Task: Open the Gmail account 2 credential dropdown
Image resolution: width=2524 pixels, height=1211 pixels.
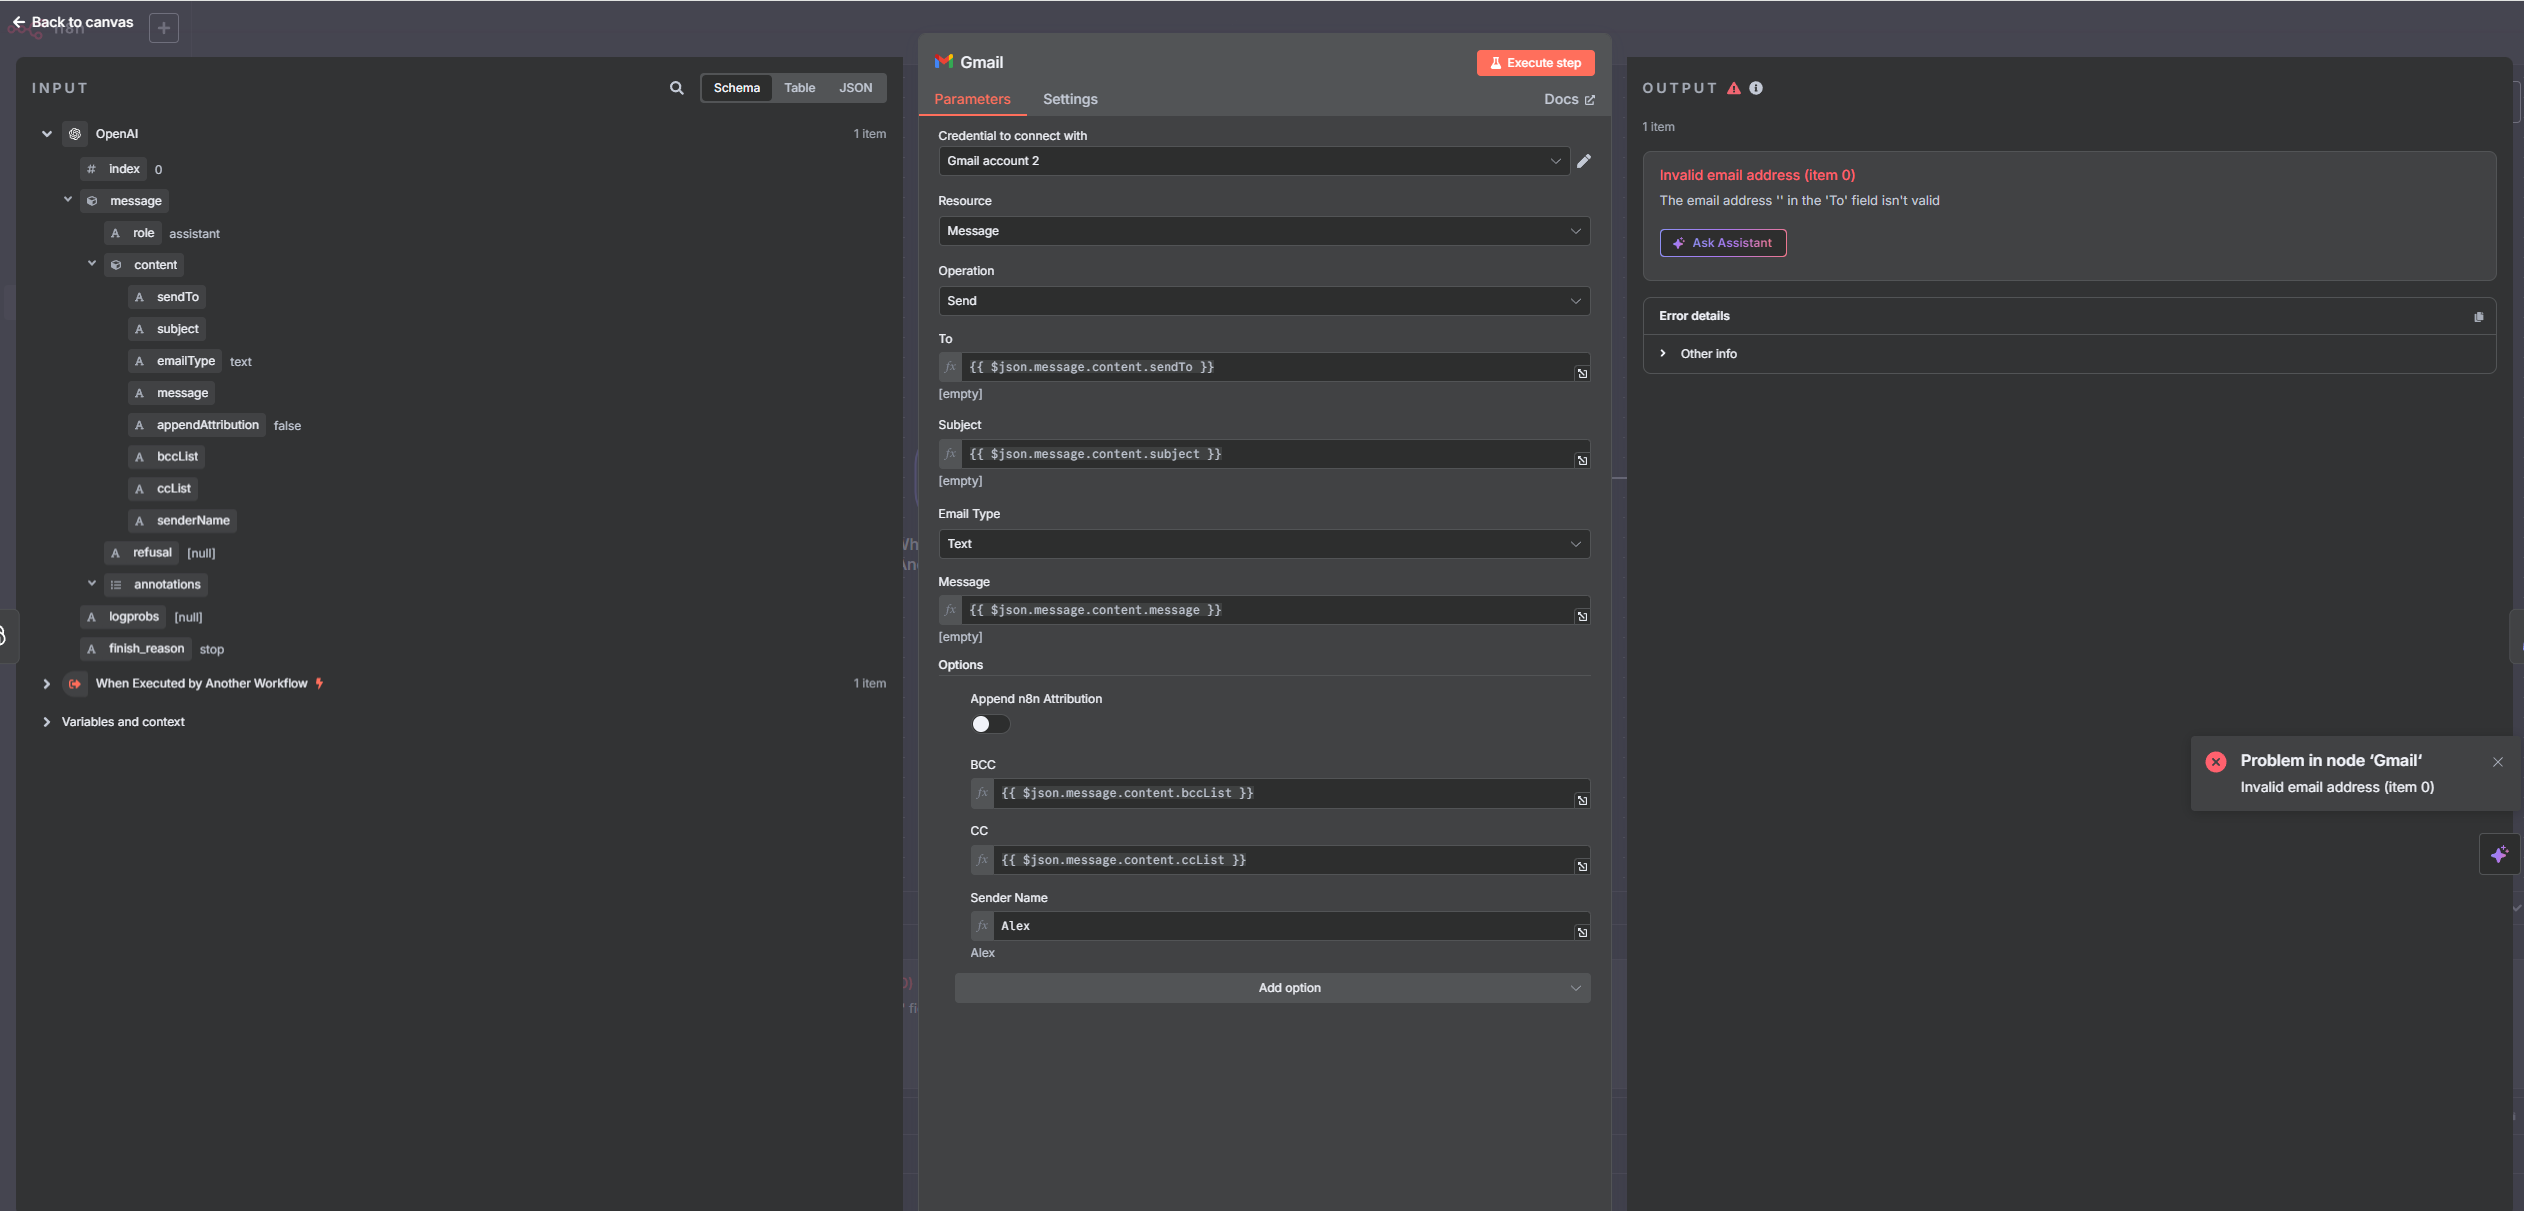Action: coord(1254,161)
